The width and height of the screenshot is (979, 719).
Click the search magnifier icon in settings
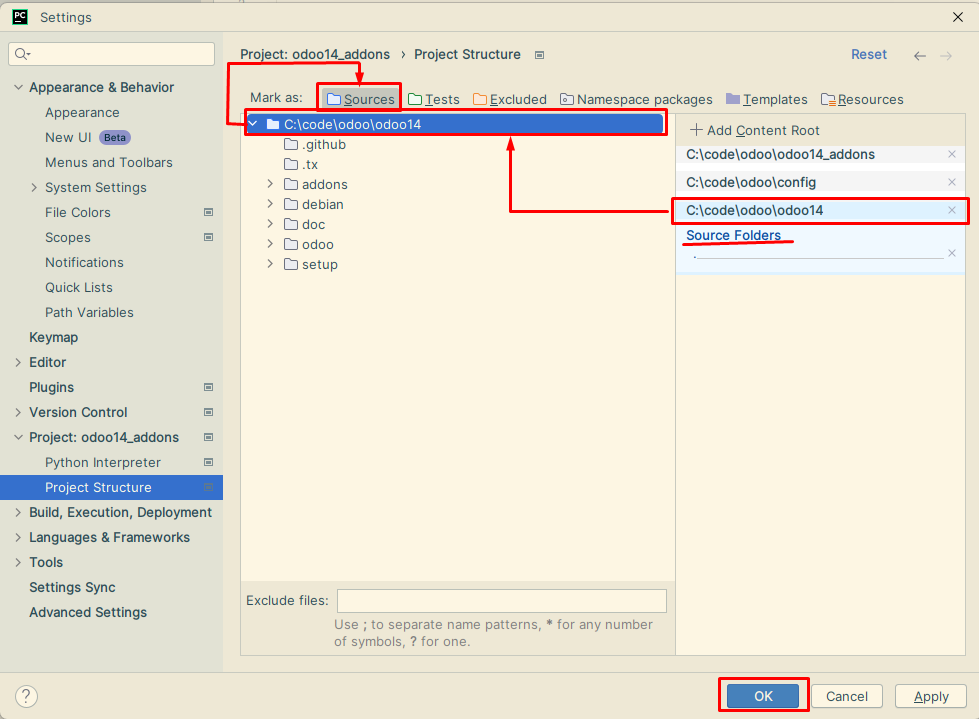click(22, 54)
